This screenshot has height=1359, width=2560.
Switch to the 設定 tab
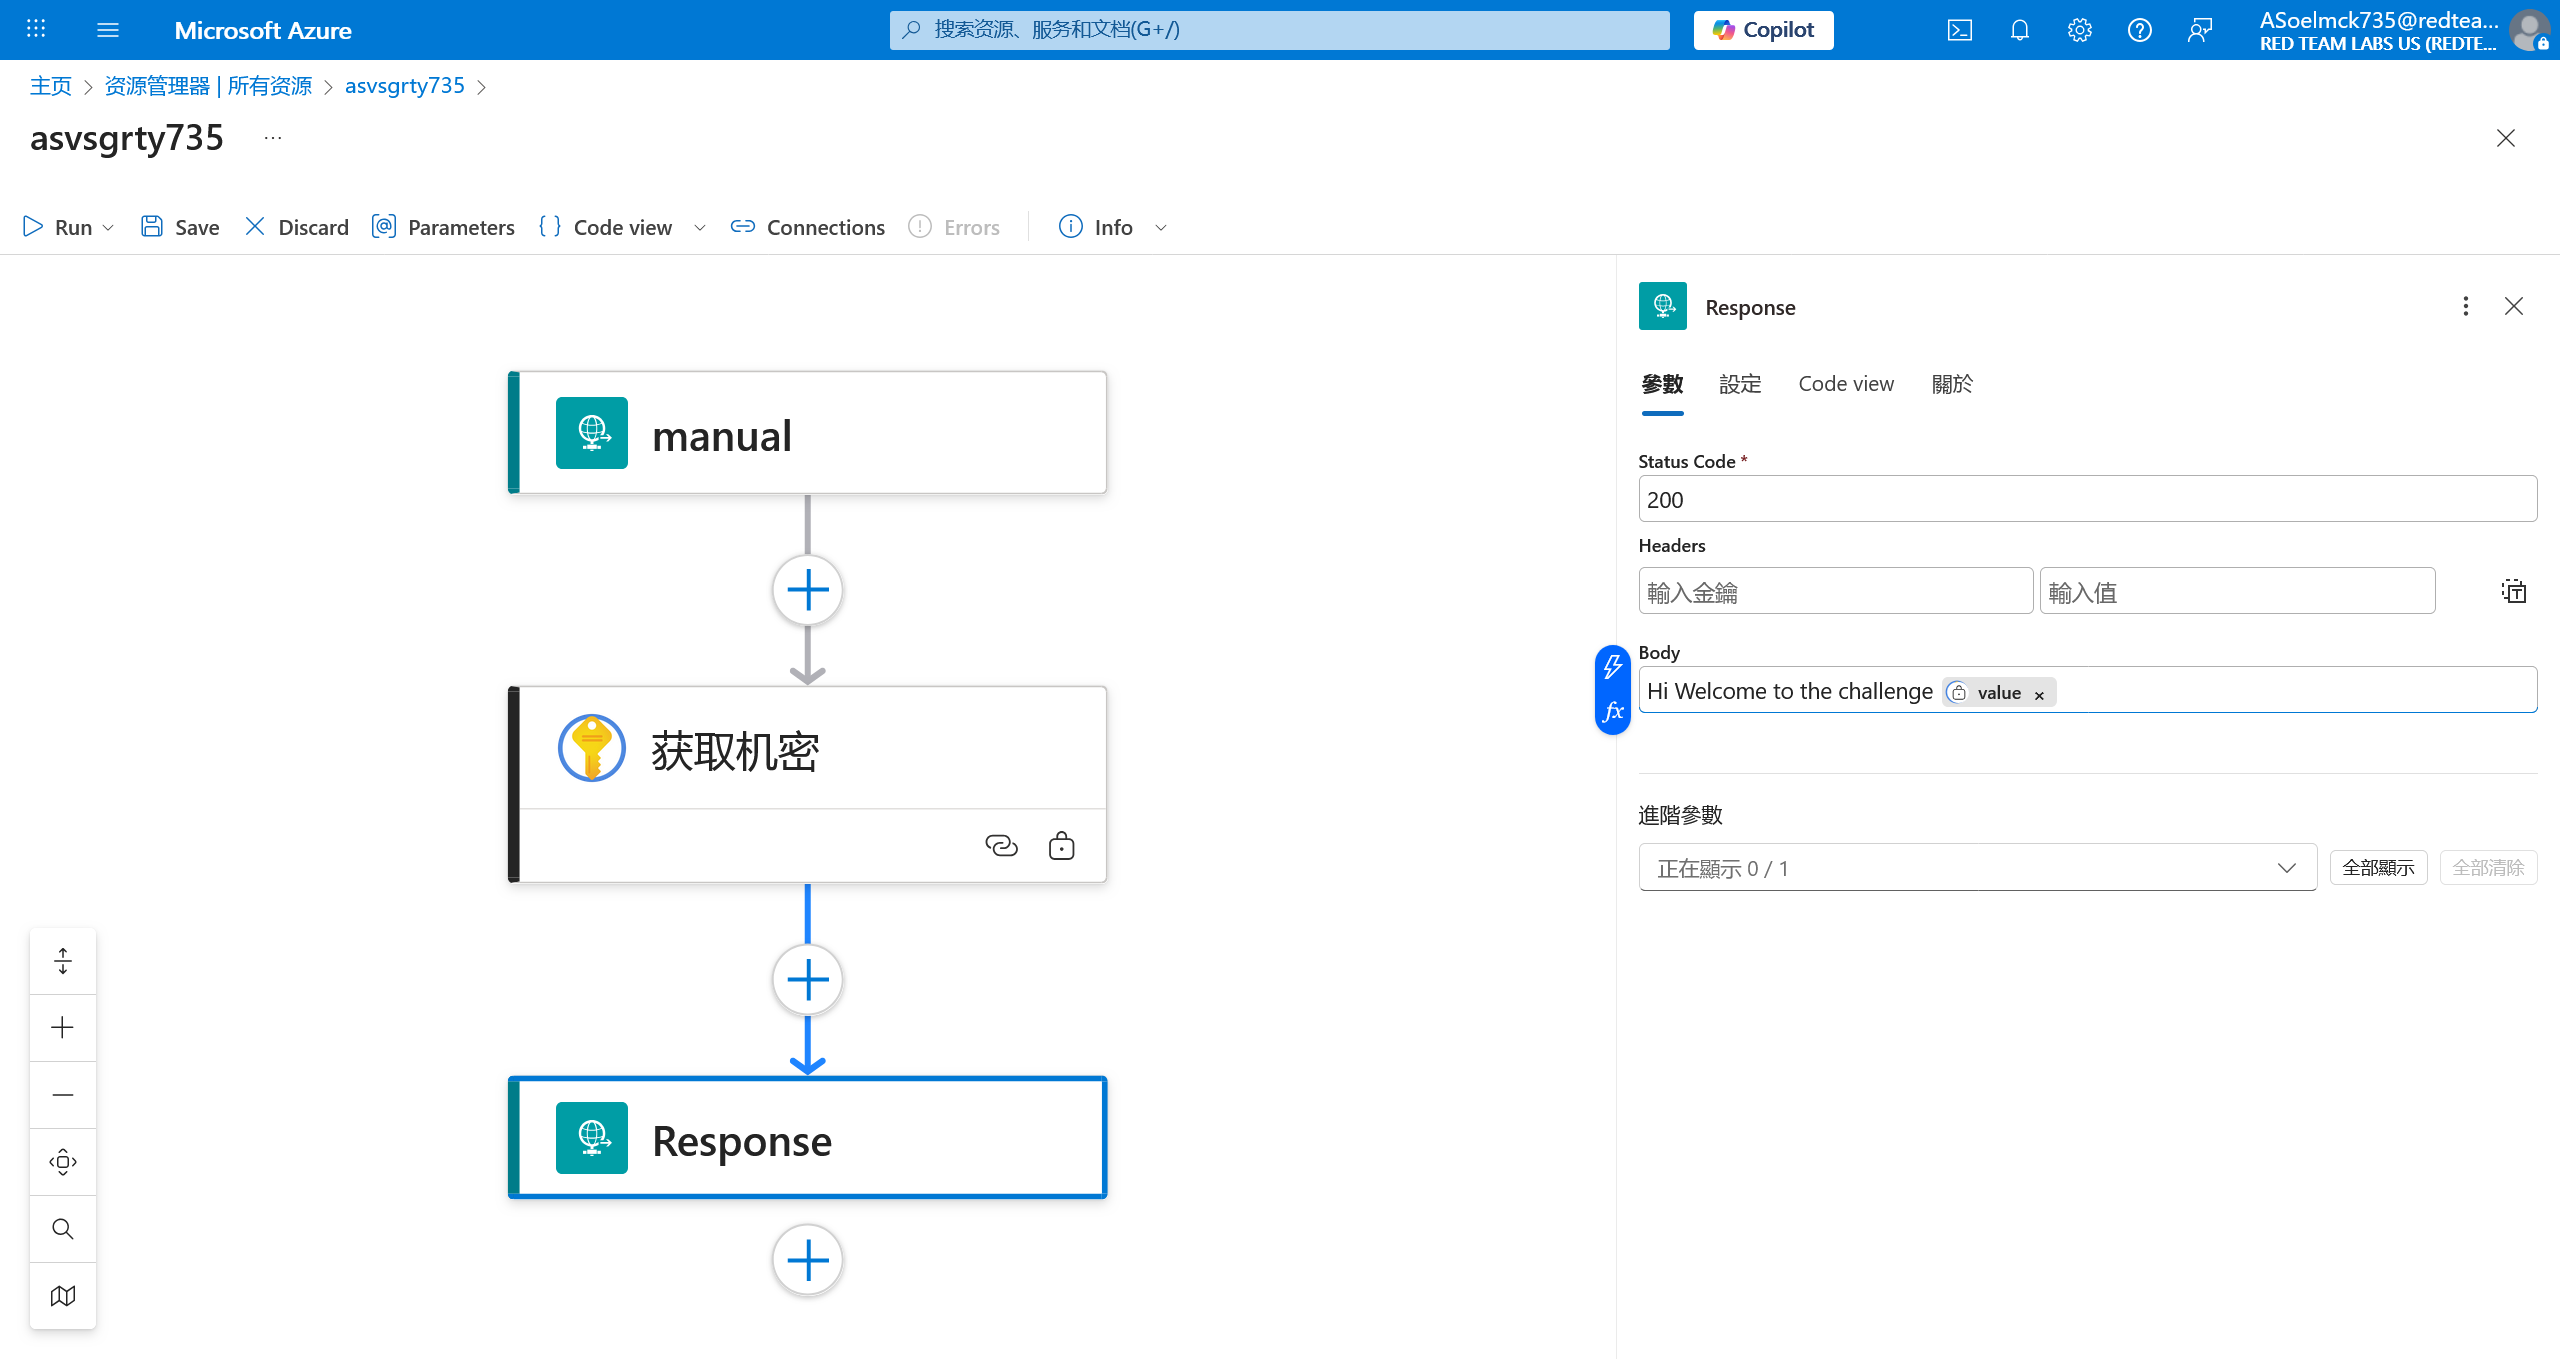point(1740,384)
